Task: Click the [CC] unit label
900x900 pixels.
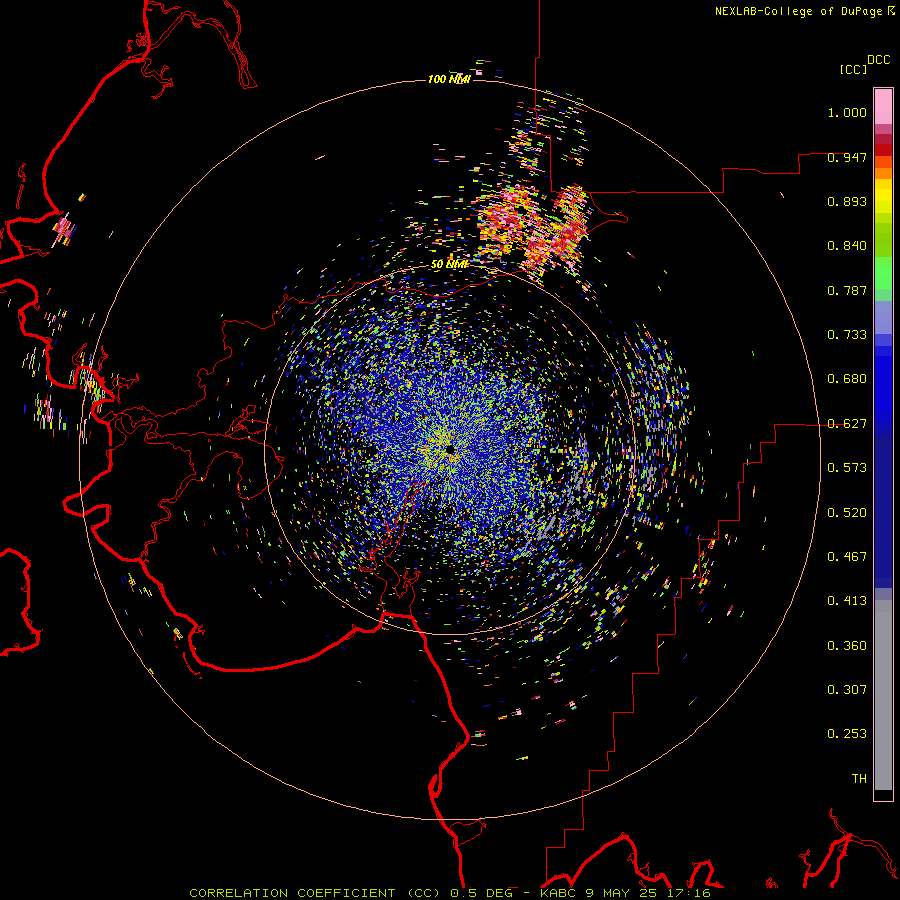Action: 853,69
